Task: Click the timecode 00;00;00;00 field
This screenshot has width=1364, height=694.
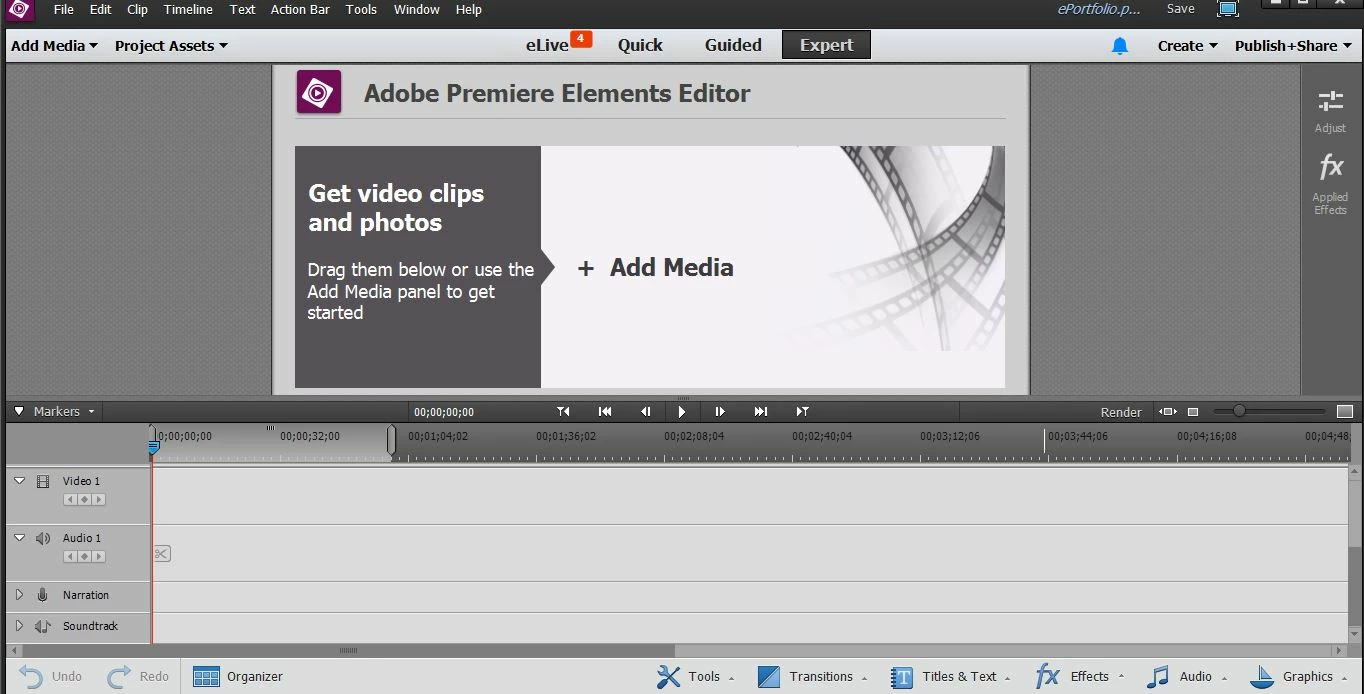Action: 444,412
